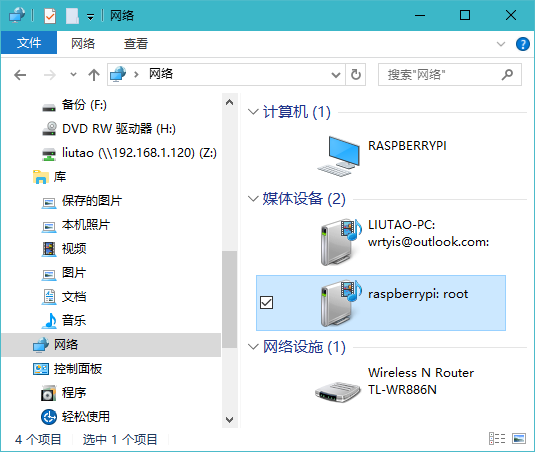
Task: Click the network icon in address bar
Action: click(118, 74)
